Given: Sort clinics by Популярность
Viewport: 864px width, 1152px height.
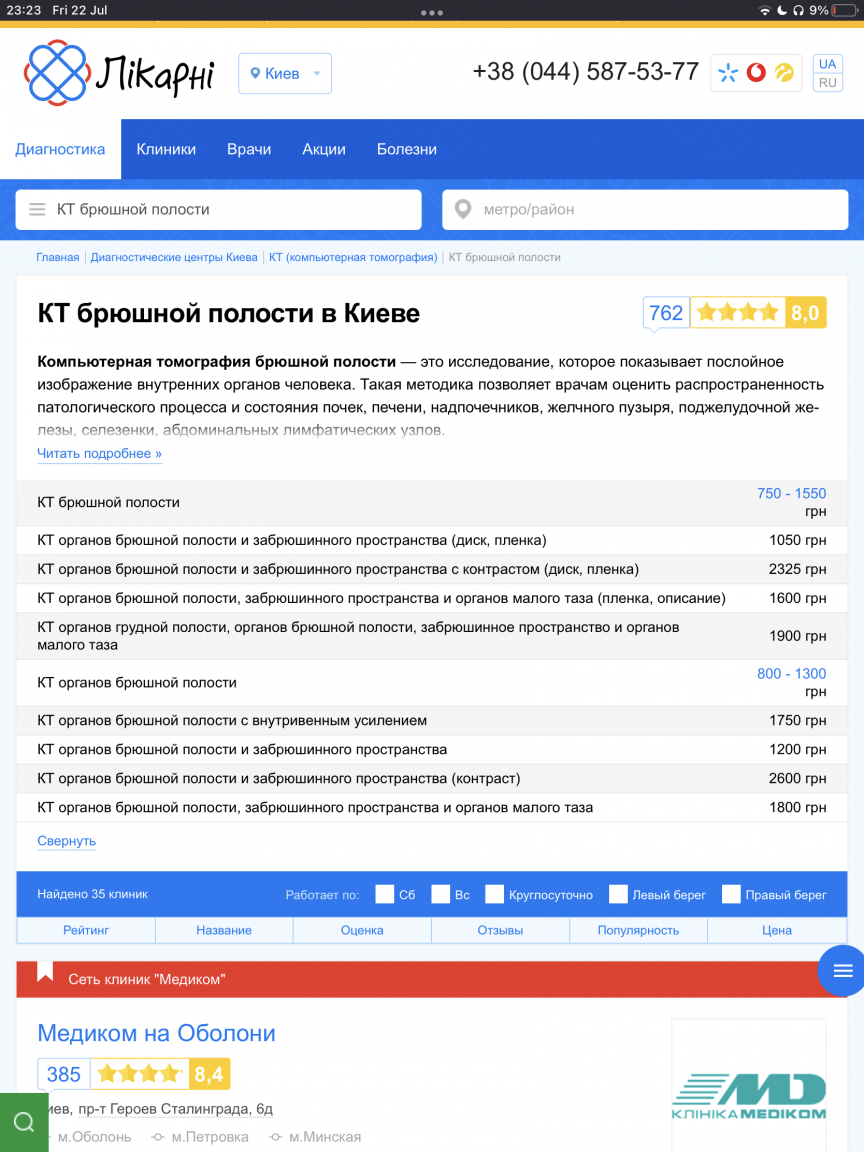Looking at the screenshot, I should tap(638, 930).
